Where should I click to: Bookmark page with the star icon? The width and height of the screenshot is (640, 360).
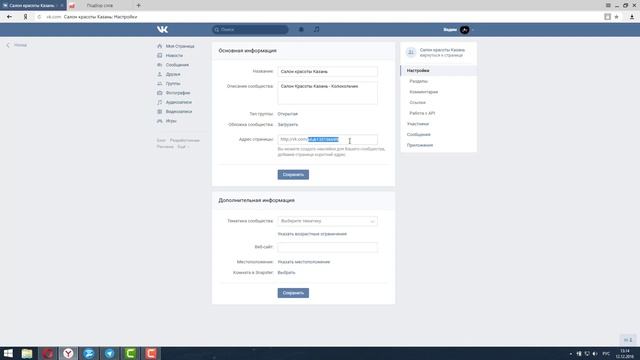click(617, 17)
